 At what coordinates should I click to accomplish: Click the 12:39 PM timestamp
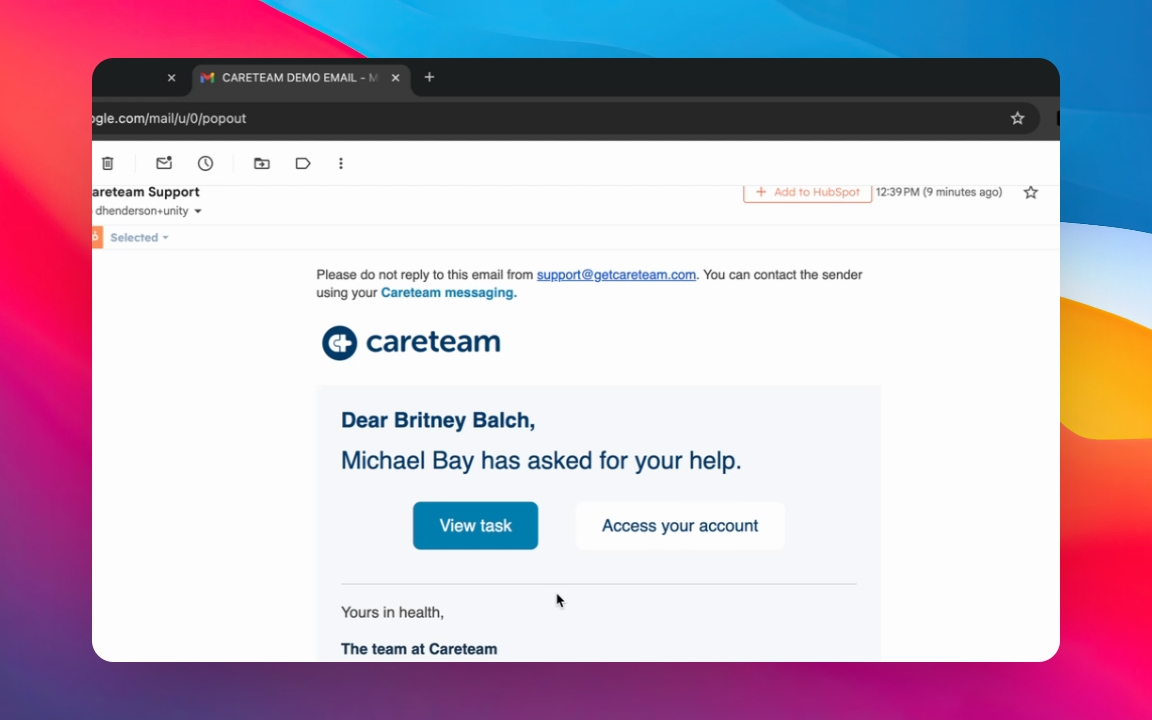click(939, 192)
